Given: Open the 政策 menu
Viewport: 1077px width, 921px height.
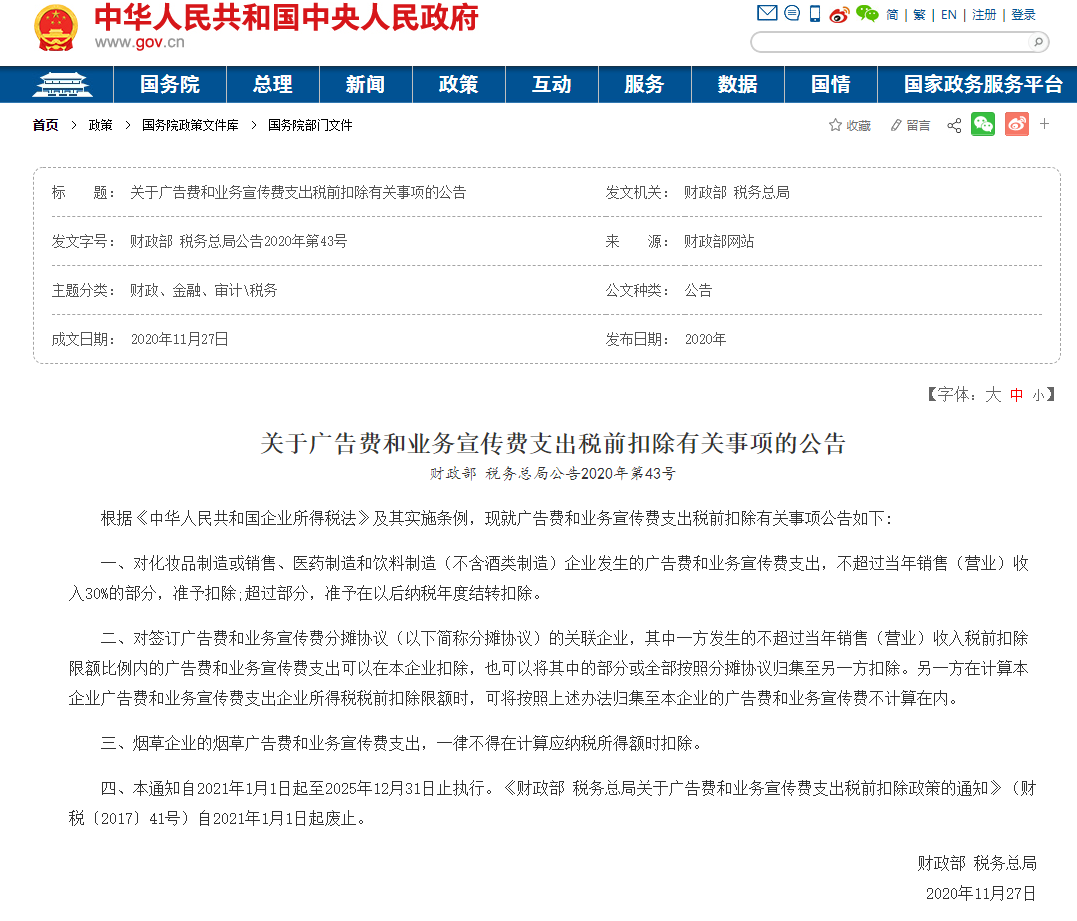Looking at the screenshot, I should point(459,84).
